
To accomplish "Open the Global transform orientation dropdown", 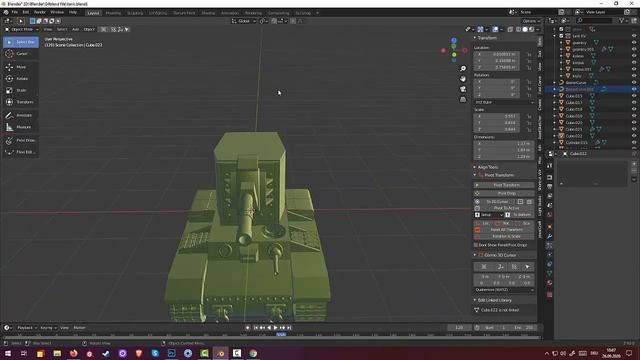I will pyautogui.click(x=244, y=21).
